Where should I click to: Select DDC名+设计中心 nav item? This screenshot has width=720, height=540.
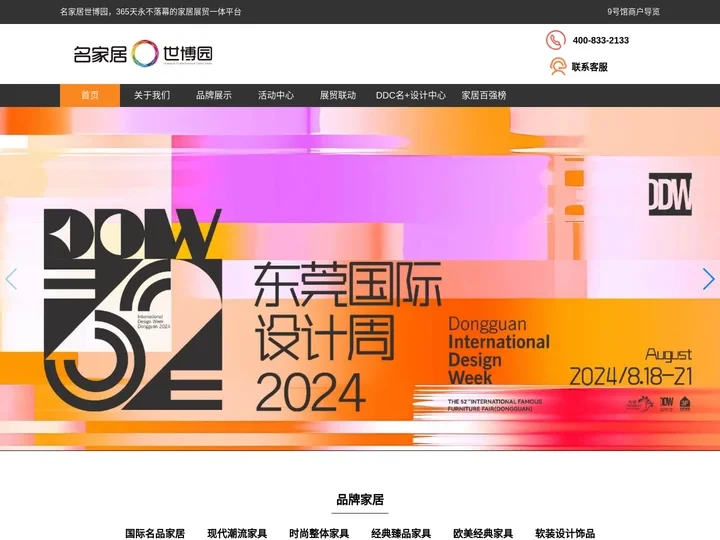(x=411, y=95)
